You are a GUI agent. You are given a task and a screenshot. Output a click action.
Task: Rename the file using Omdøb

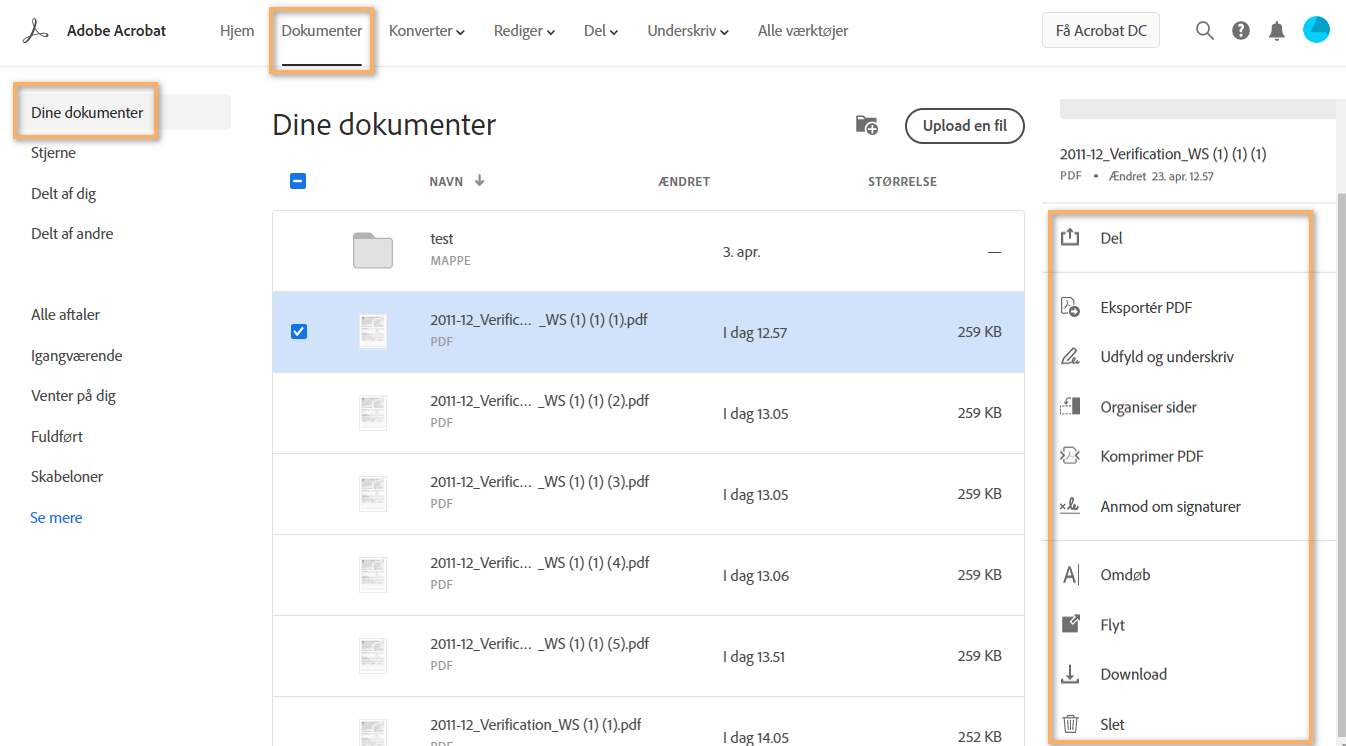(x=1125, y=574)
